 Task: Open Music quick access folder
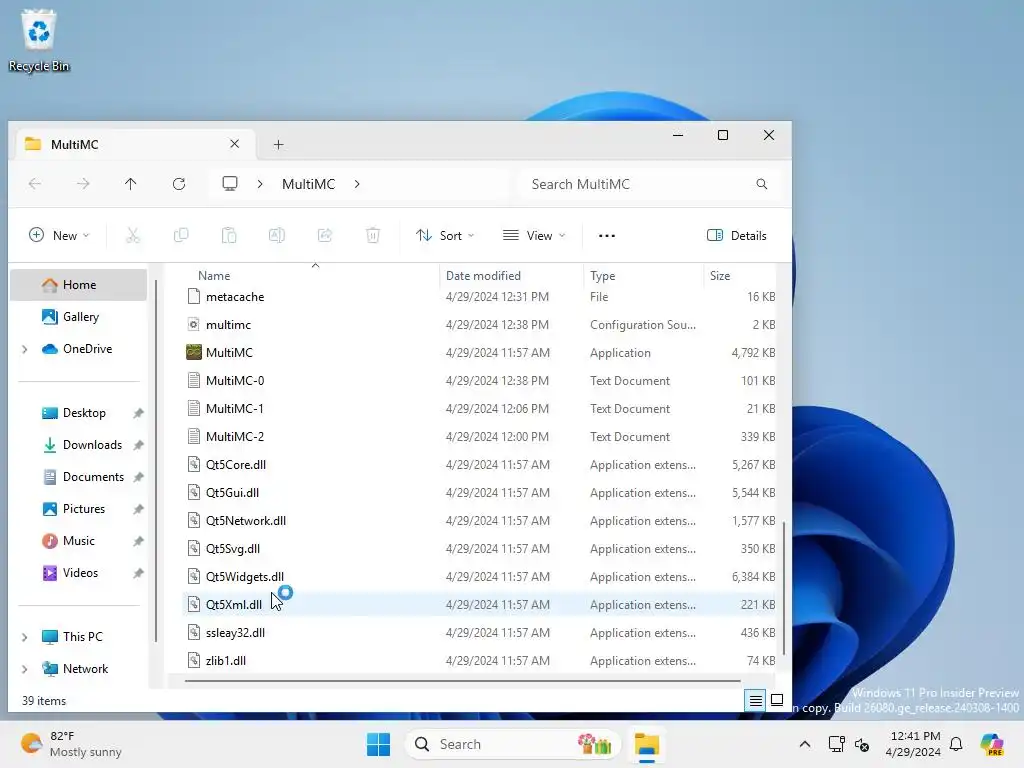(78, 541)
